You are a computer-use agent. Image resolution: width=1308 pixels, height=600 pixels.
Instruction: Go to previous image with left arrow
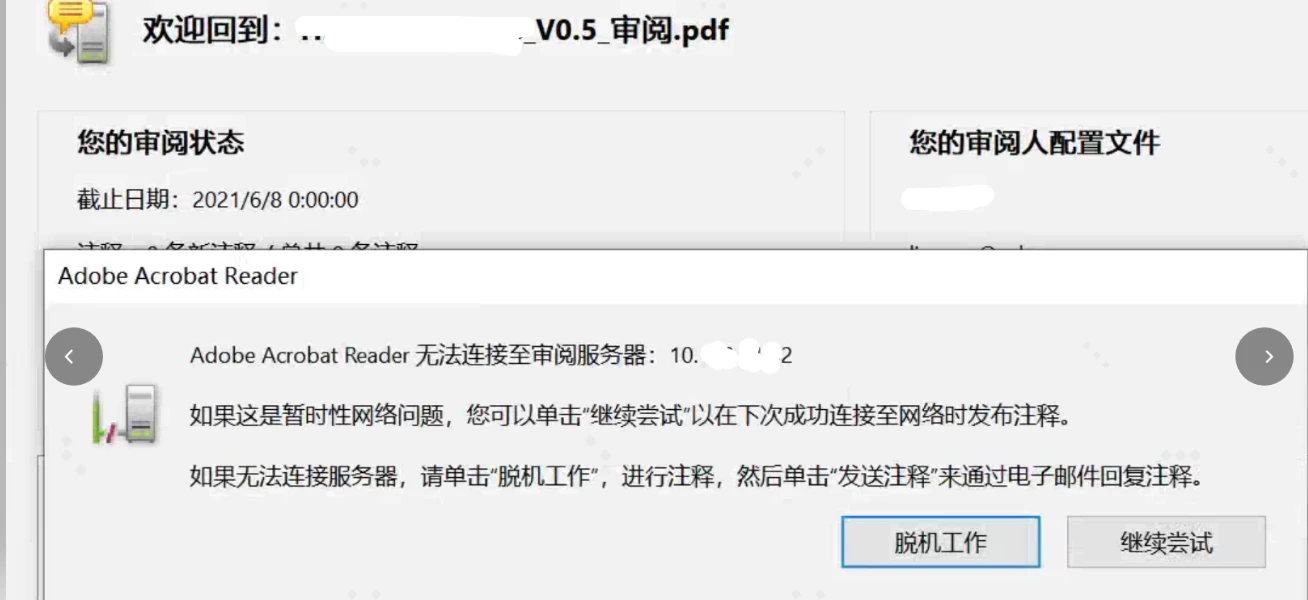74,356
